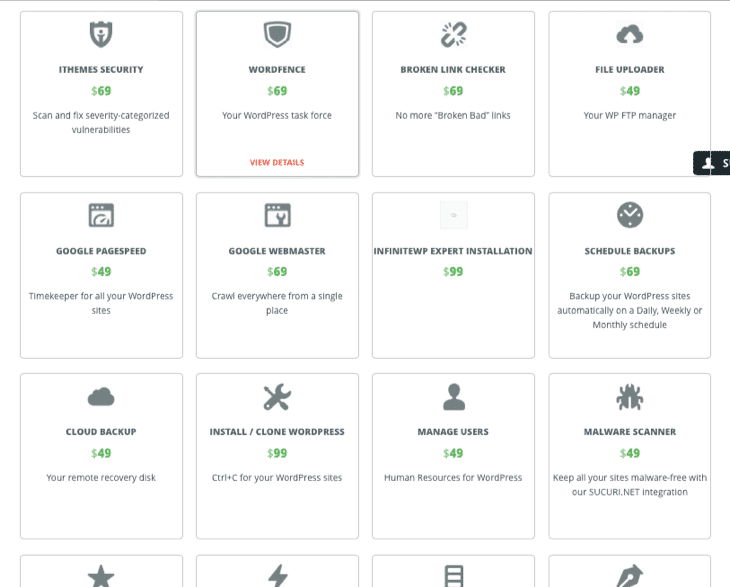Click the $69 price under Google Webmaster
730x587 pixels.
tap(277, 272)
